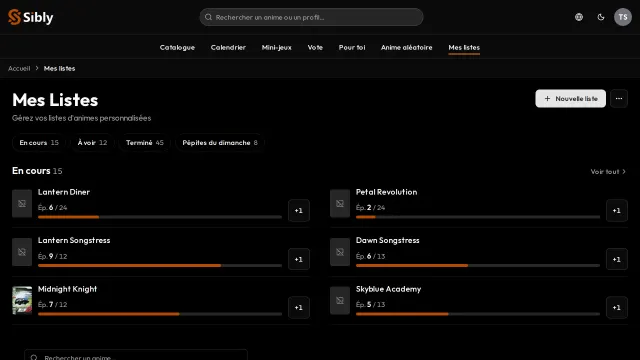Click the Ép. 9 / 12 text
Screen dimensions: 640x360
point(52,256)
